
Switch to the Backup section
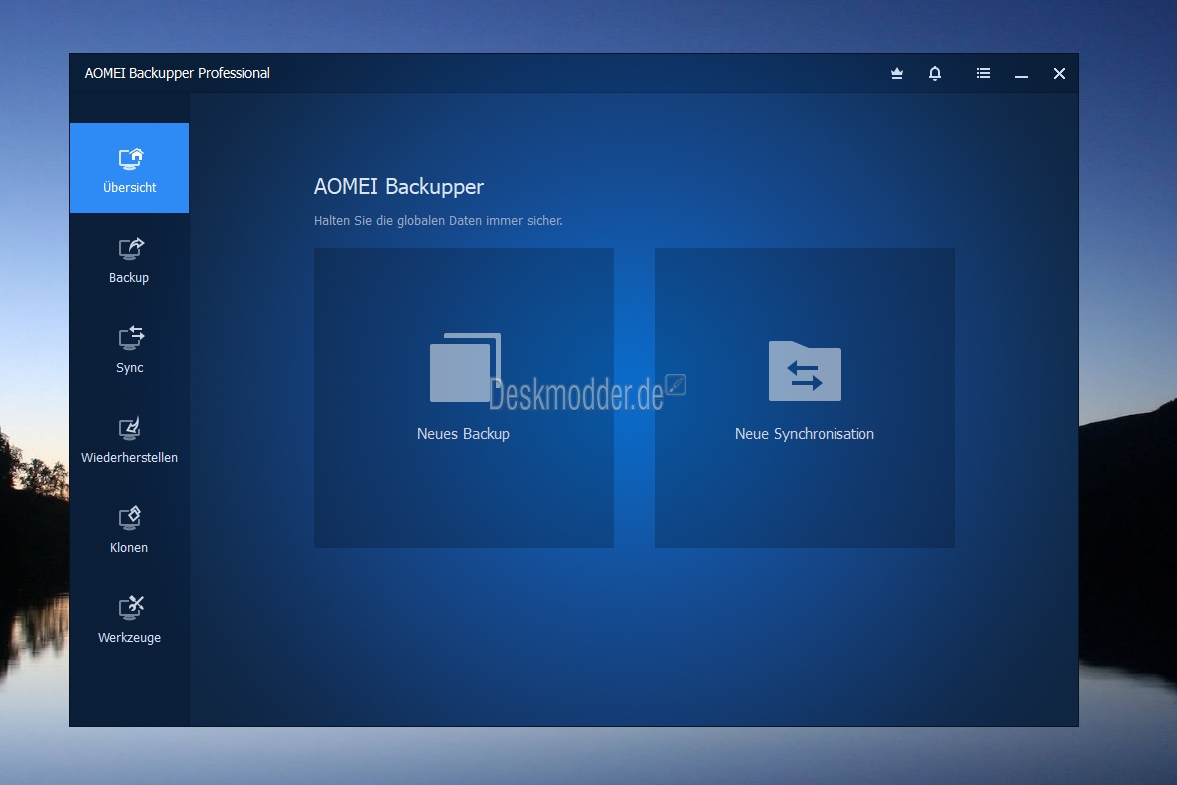pos(129,260)
